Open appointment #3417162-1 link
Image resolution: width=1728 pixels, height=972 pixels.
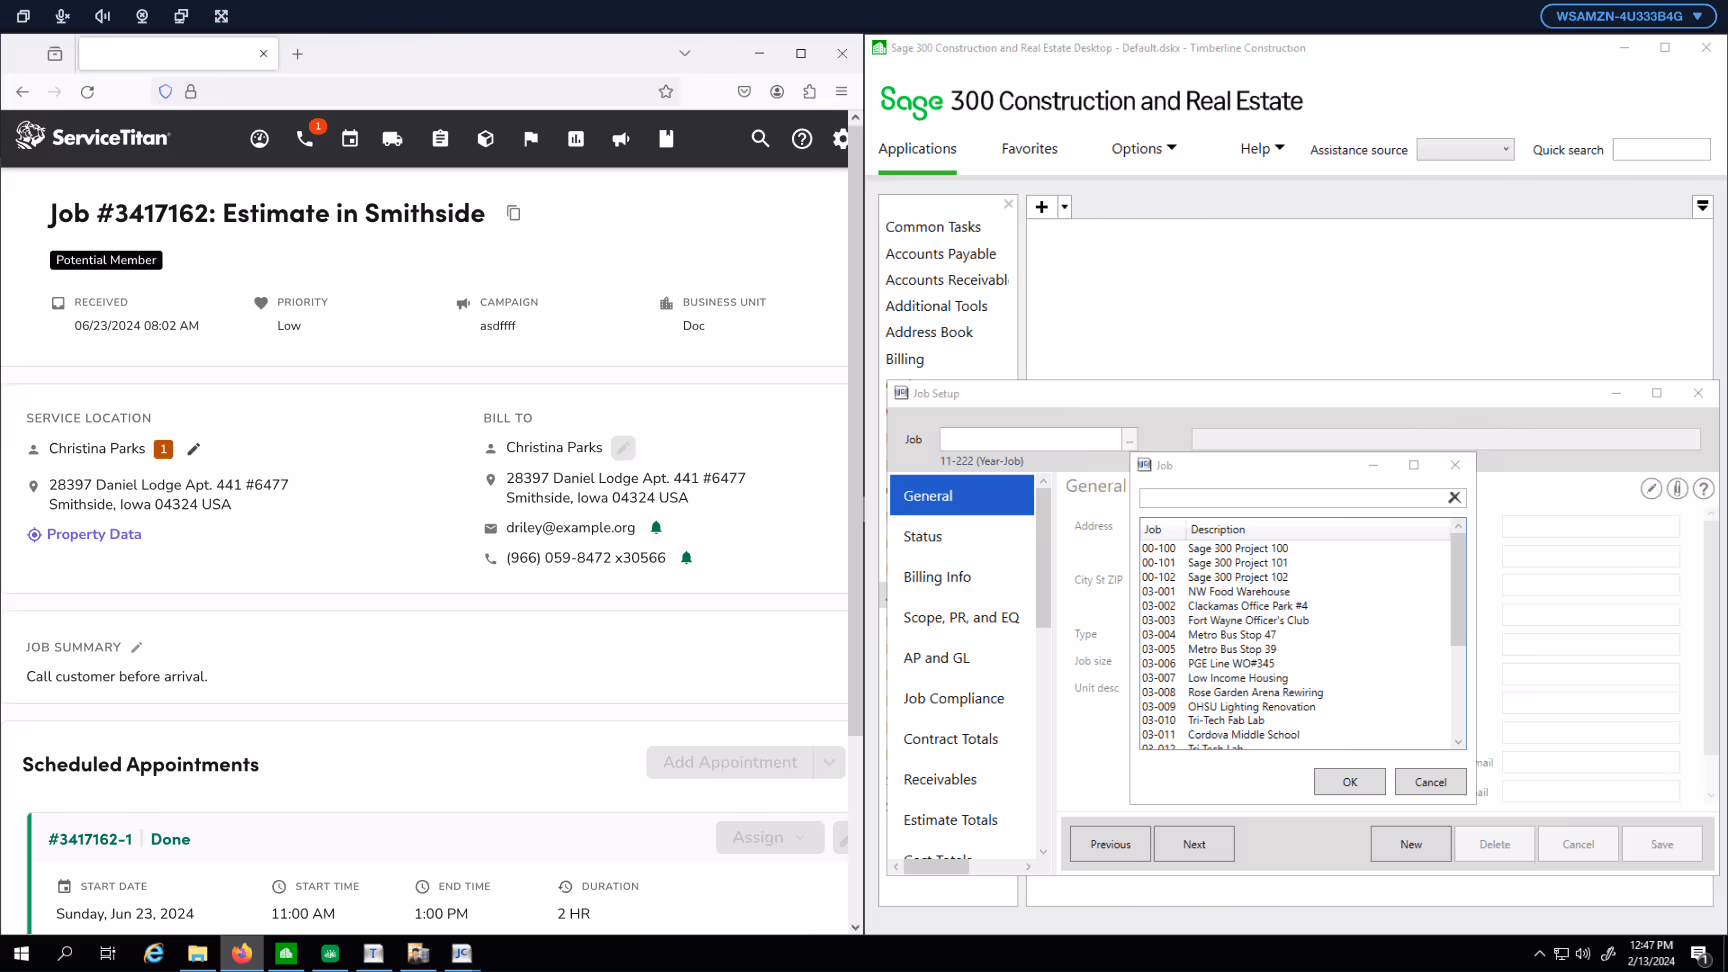90,839
